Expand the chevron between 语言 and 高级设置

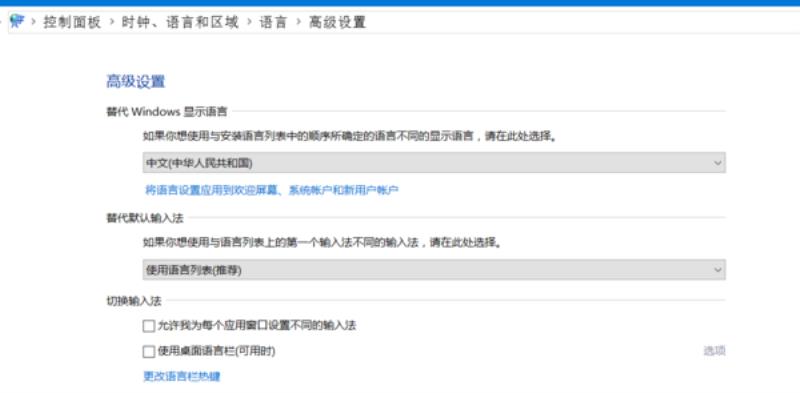tap(298, 22)
